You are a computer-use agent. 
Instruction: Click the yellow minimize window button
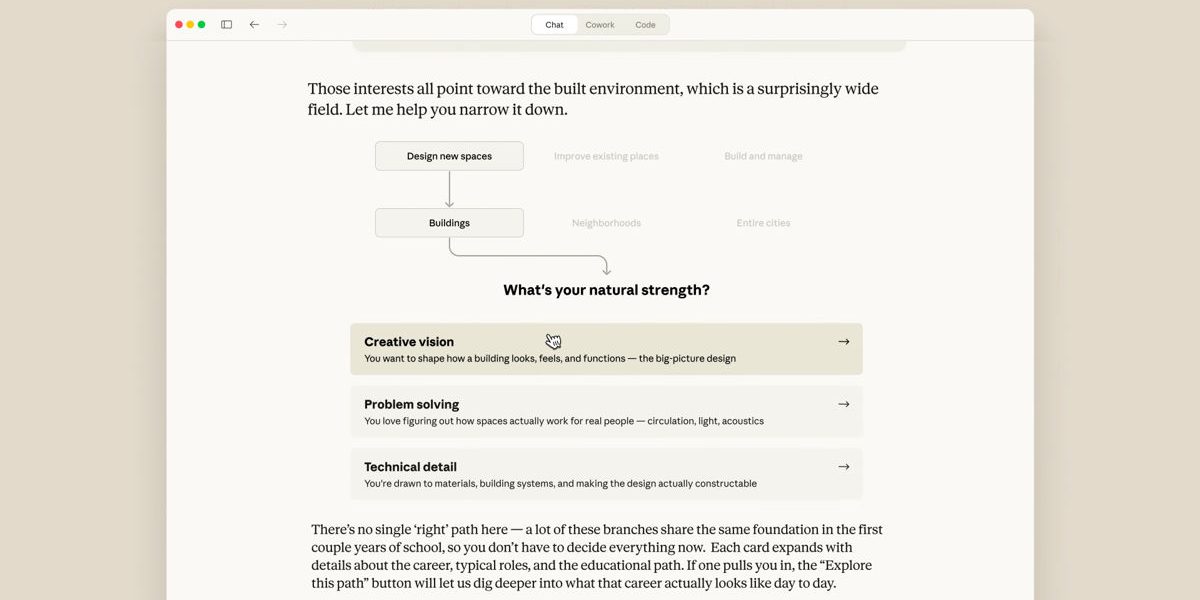tap(190, 25)
